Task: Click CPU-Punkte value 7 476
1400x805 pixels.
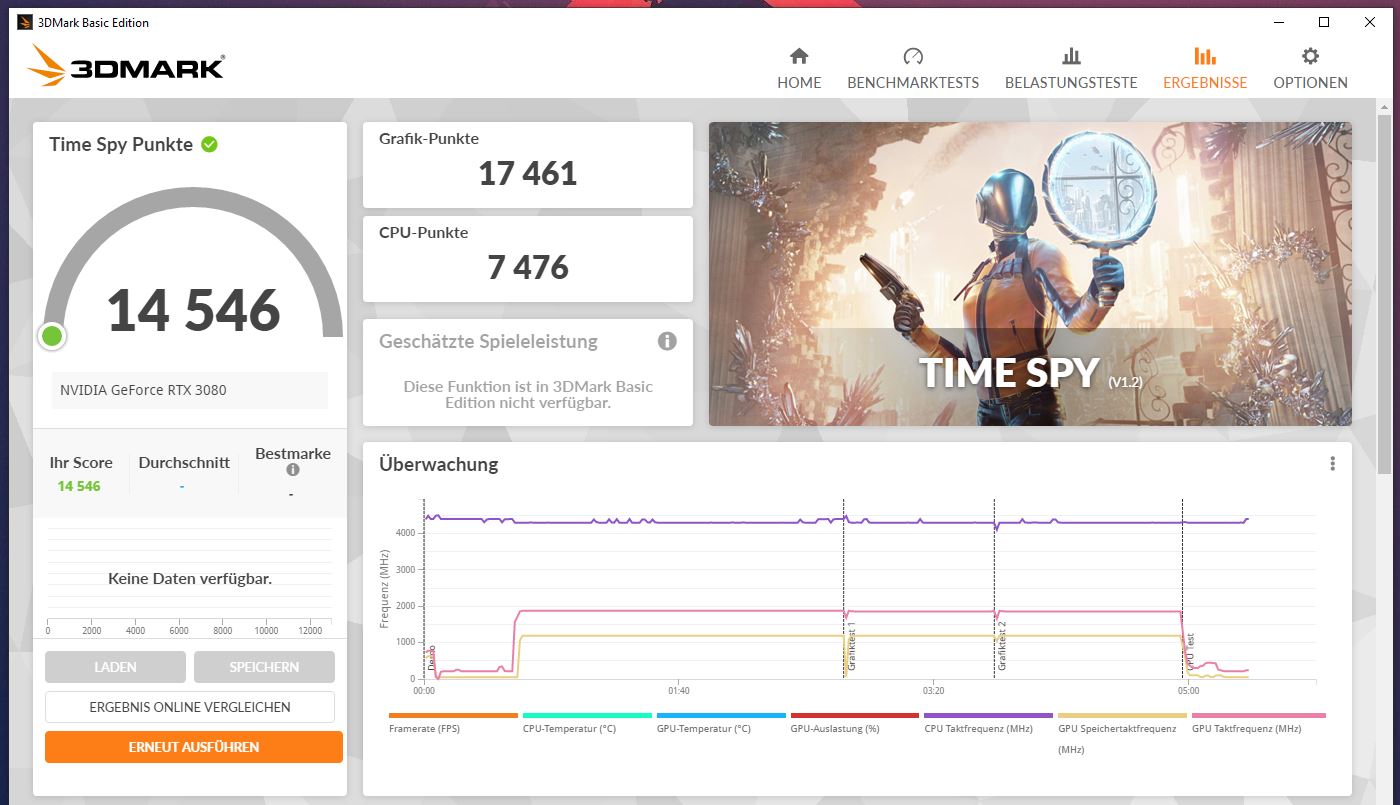Action: pos(528,267)
